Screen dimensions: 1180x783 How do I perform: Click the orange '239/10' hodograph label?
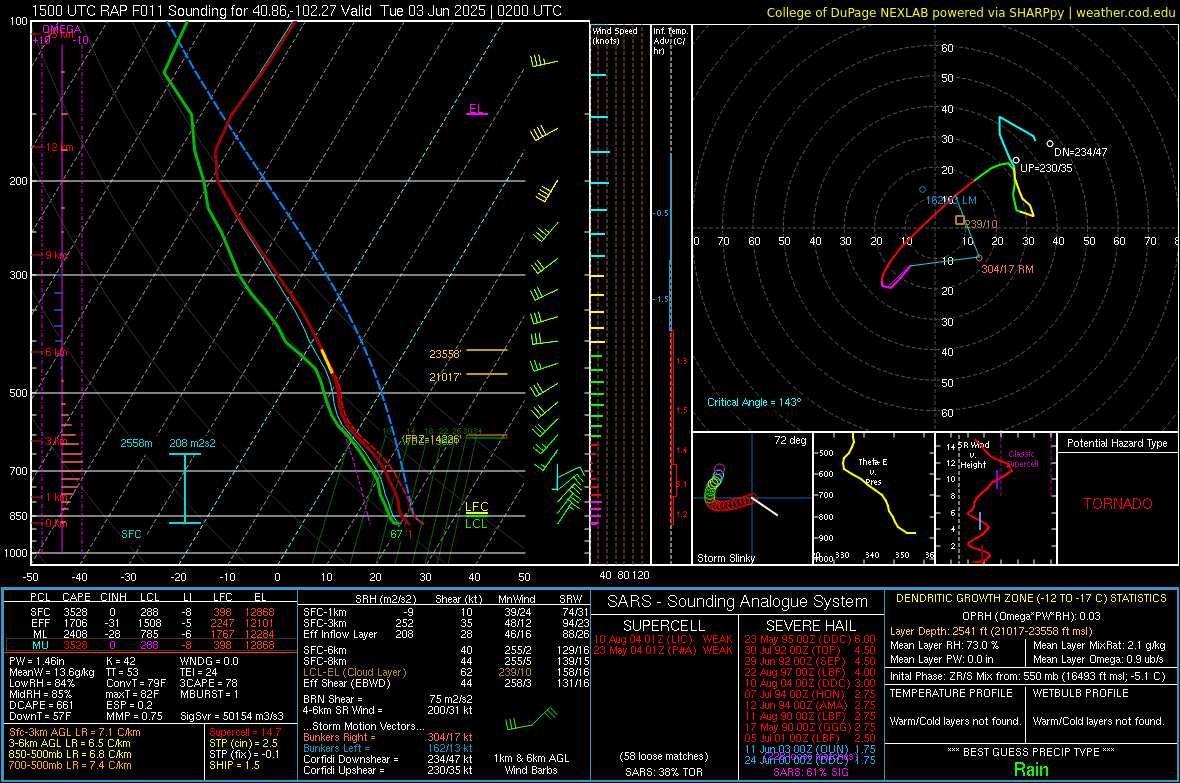981,224
